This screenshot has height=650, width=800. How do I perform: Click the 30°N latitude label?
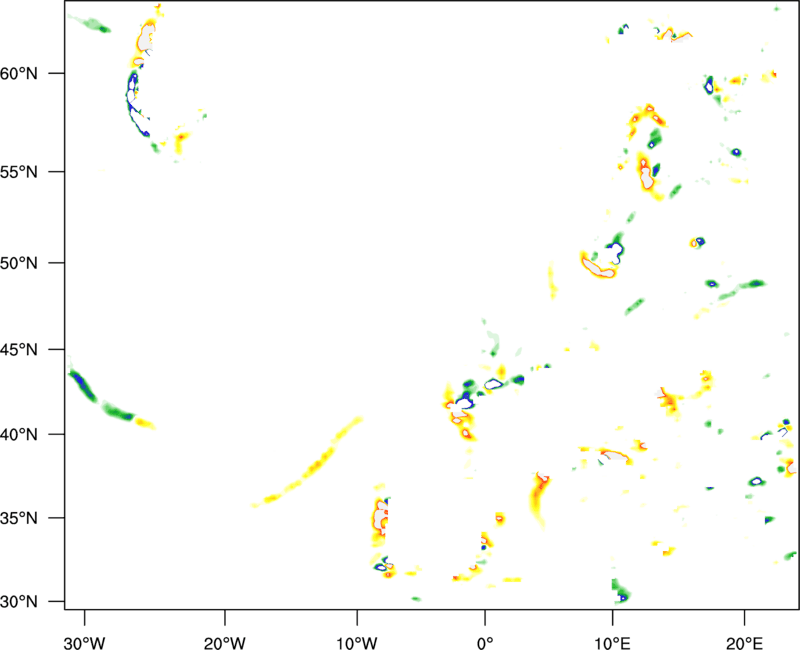[x=19, y=602]
